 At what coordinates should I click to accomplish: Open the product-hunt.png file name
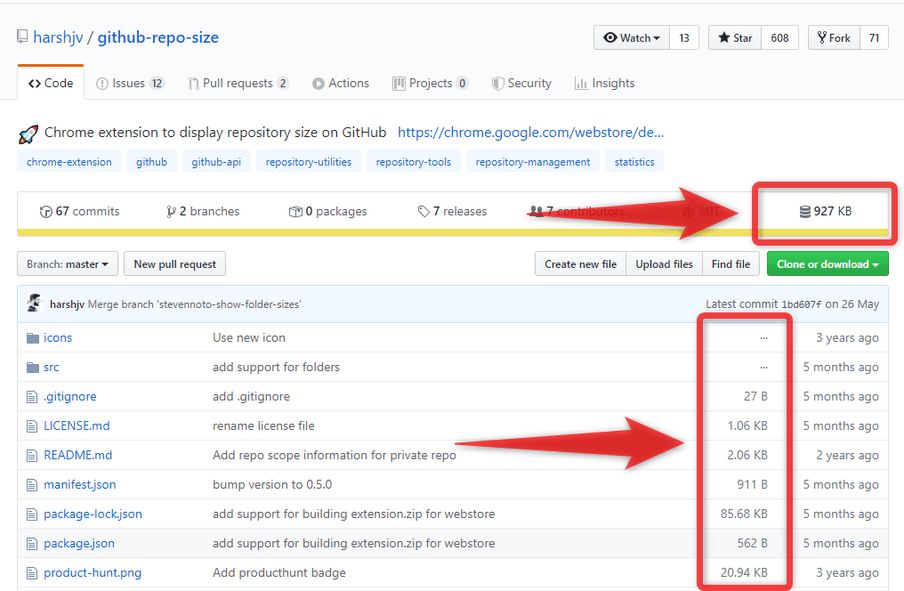click(x=92, y=573)
